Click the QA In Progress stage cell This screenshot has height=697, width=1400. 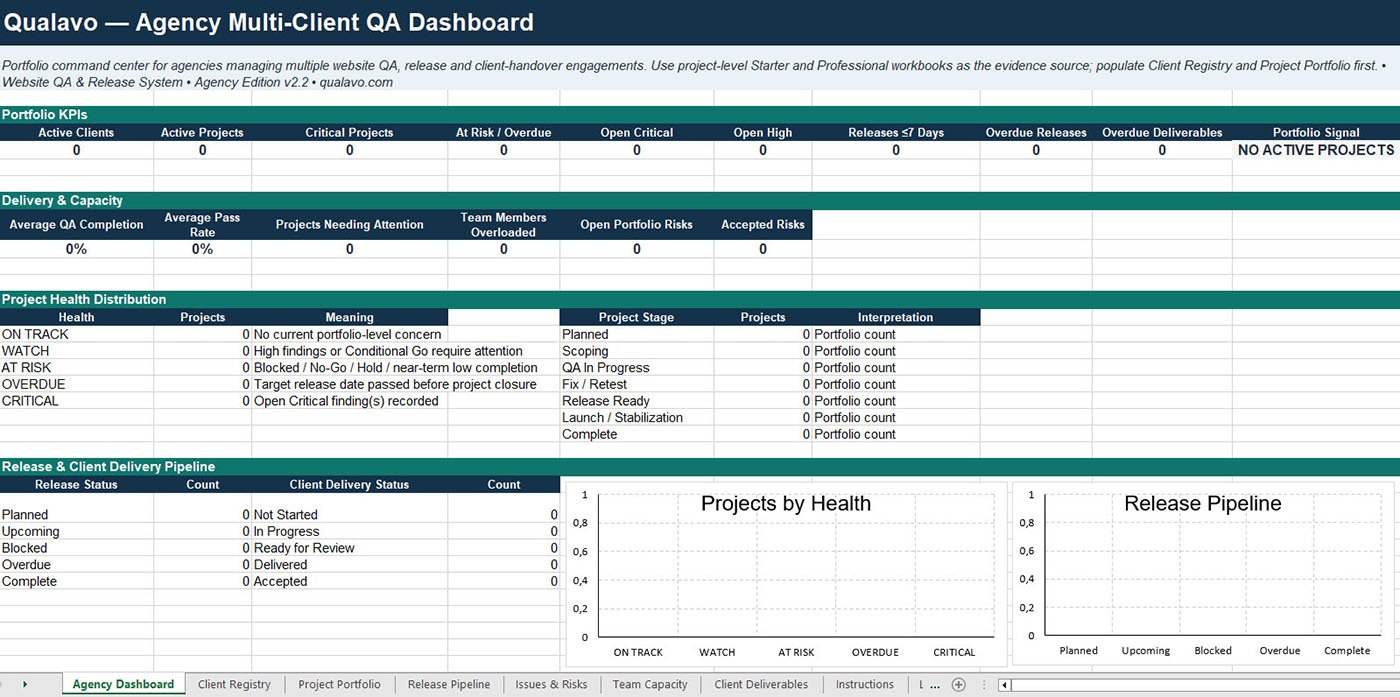coord(637,367)
